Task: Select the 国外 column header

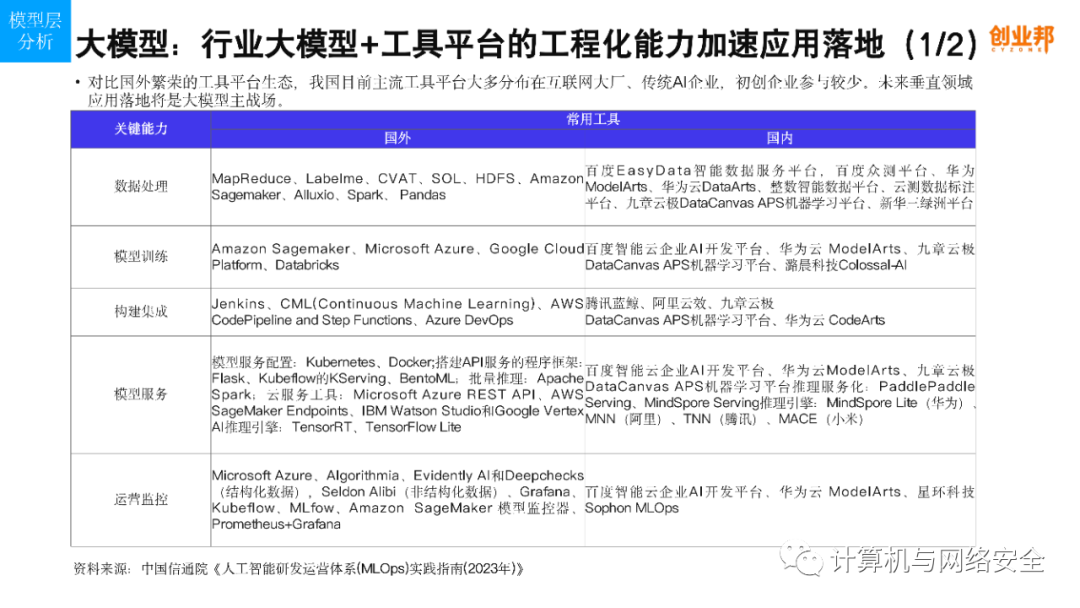Action: pyautogui.click(x=397, y=138)
